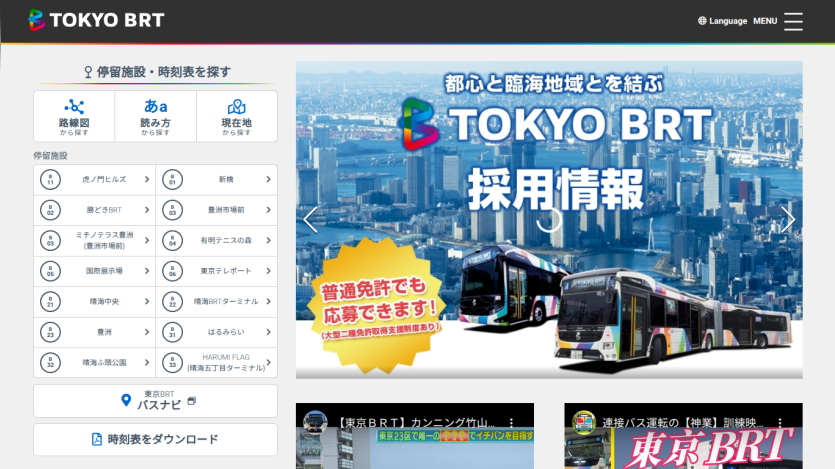Select the current location (現在地) search icon
Viewport: 835px width, 469px height.
[236, 106]
